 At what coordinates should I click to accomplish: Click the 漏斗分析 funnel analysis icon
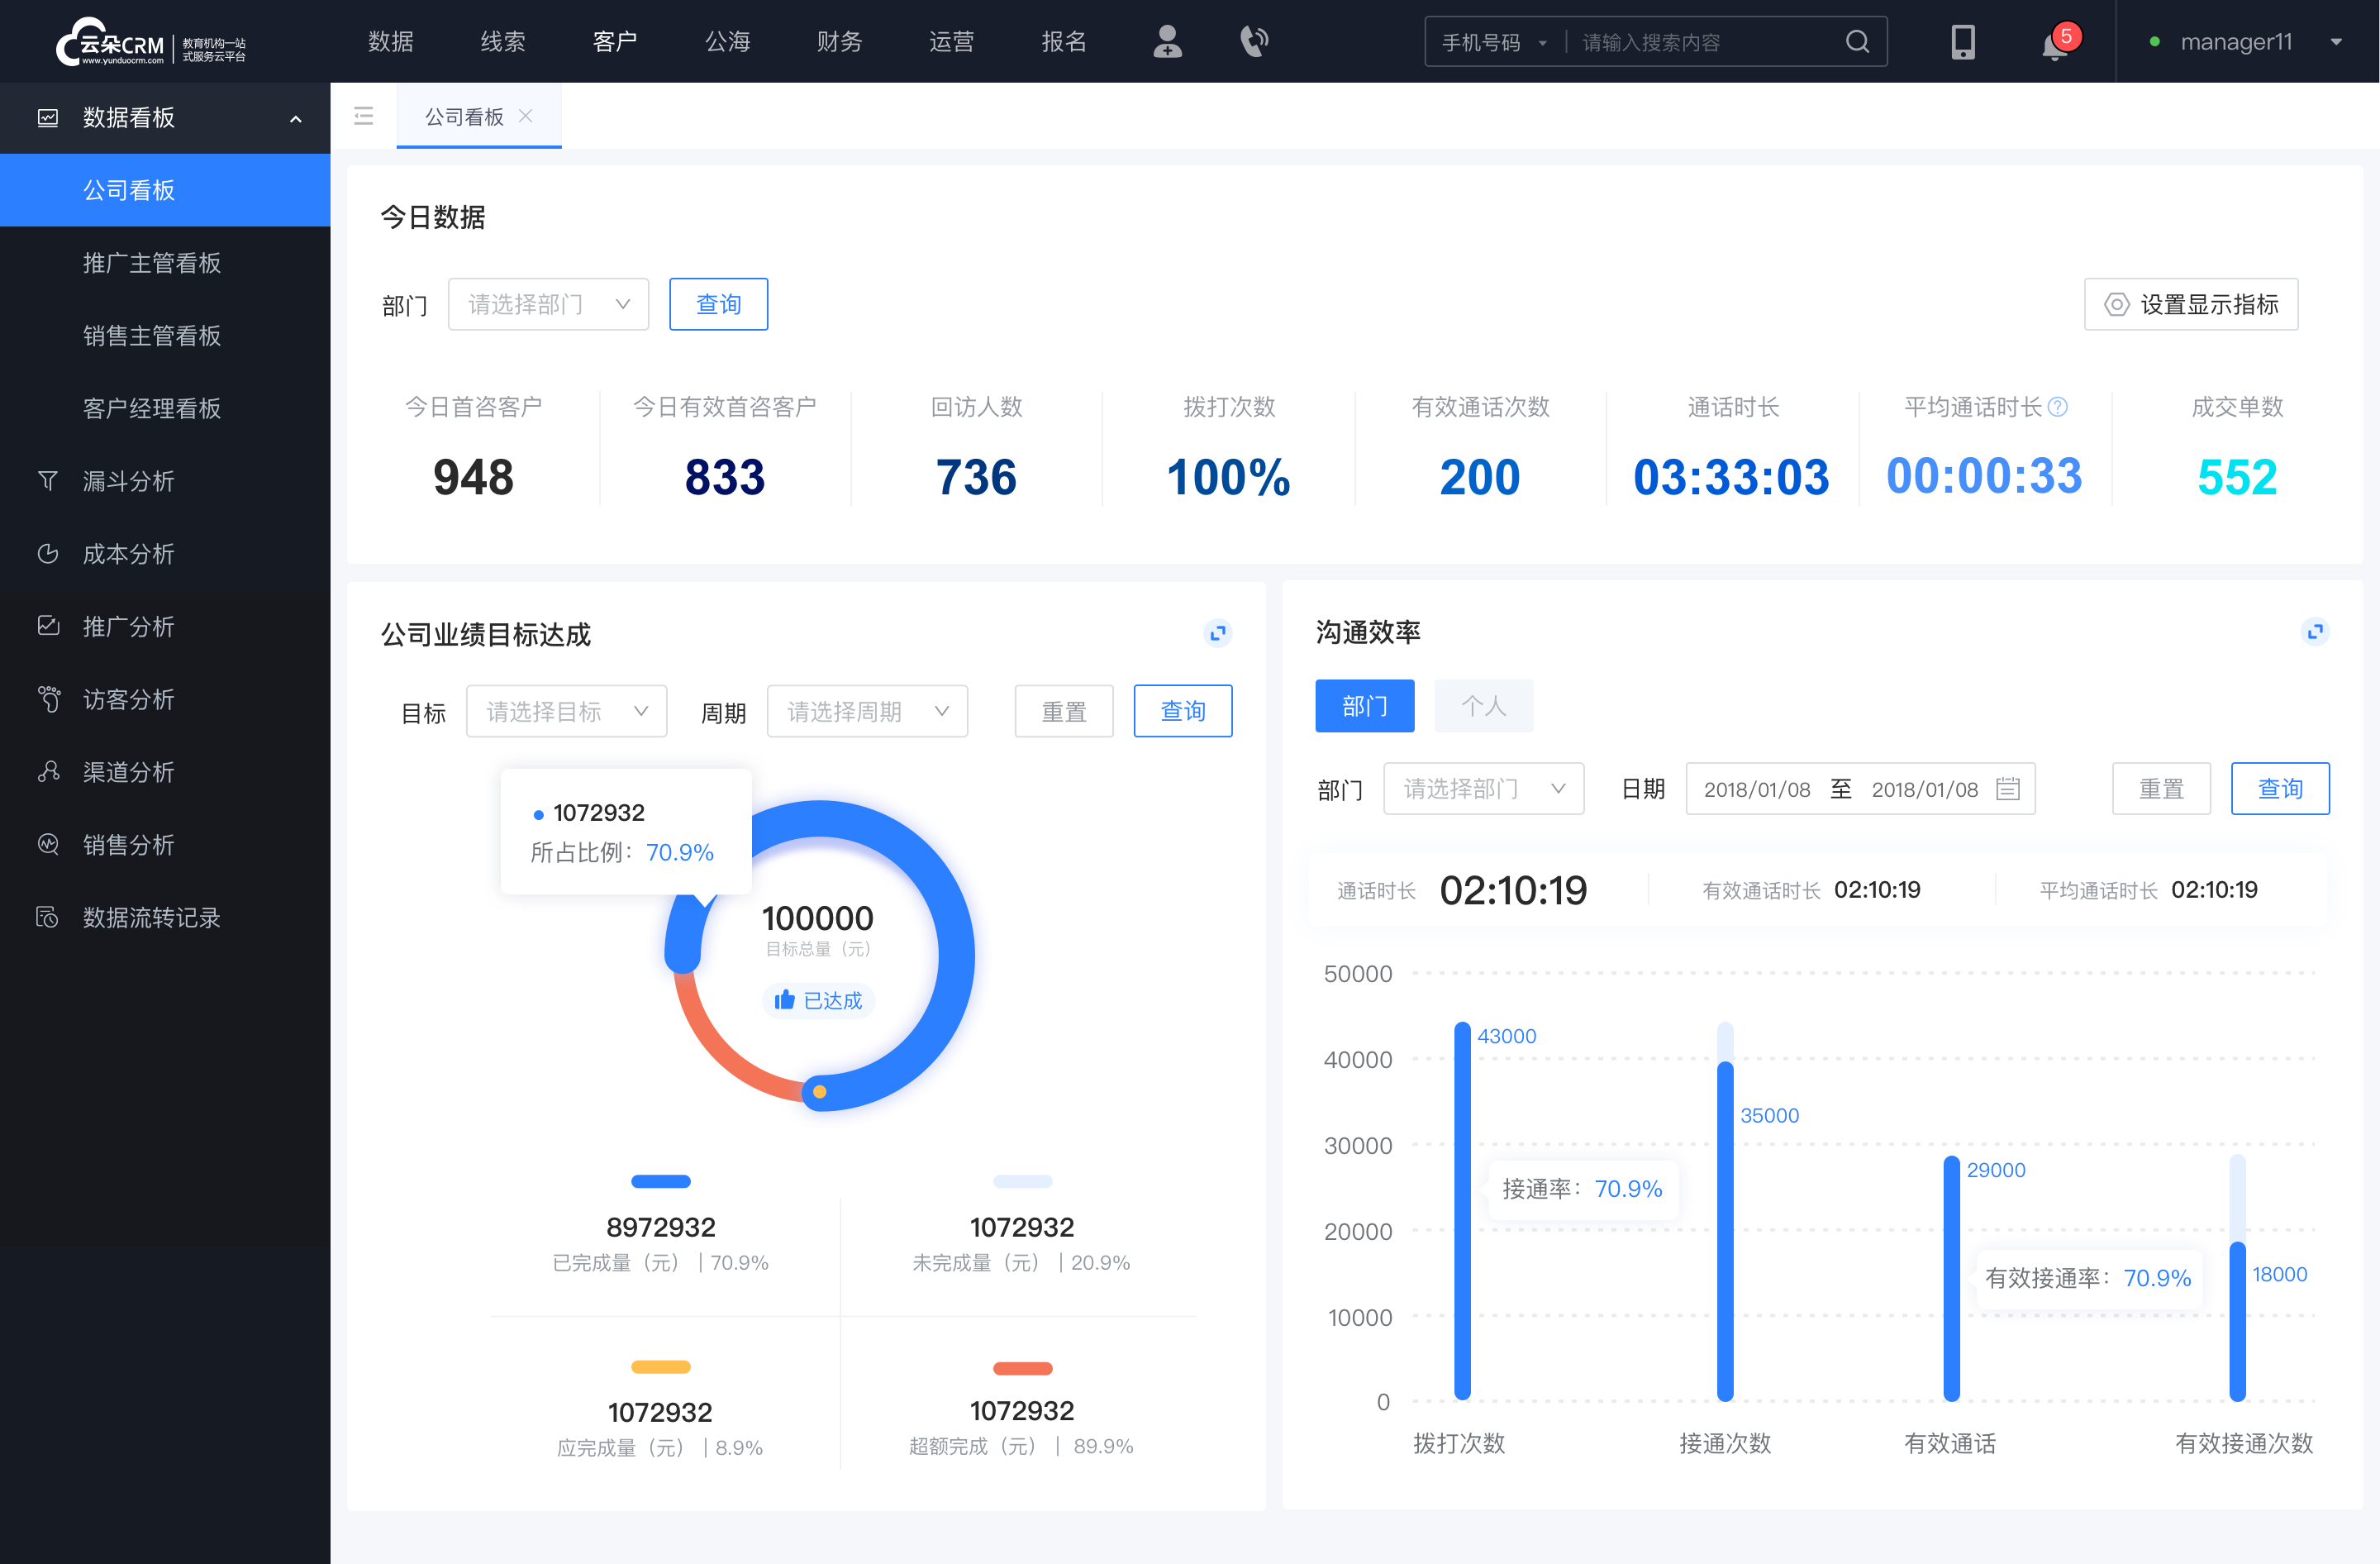click(47, 480)
